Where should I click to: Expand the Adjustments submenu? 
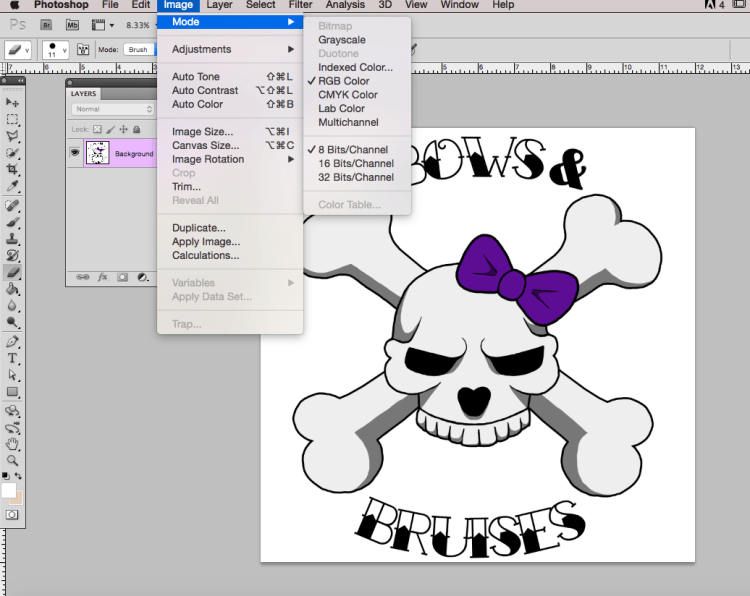click(230, 49)
